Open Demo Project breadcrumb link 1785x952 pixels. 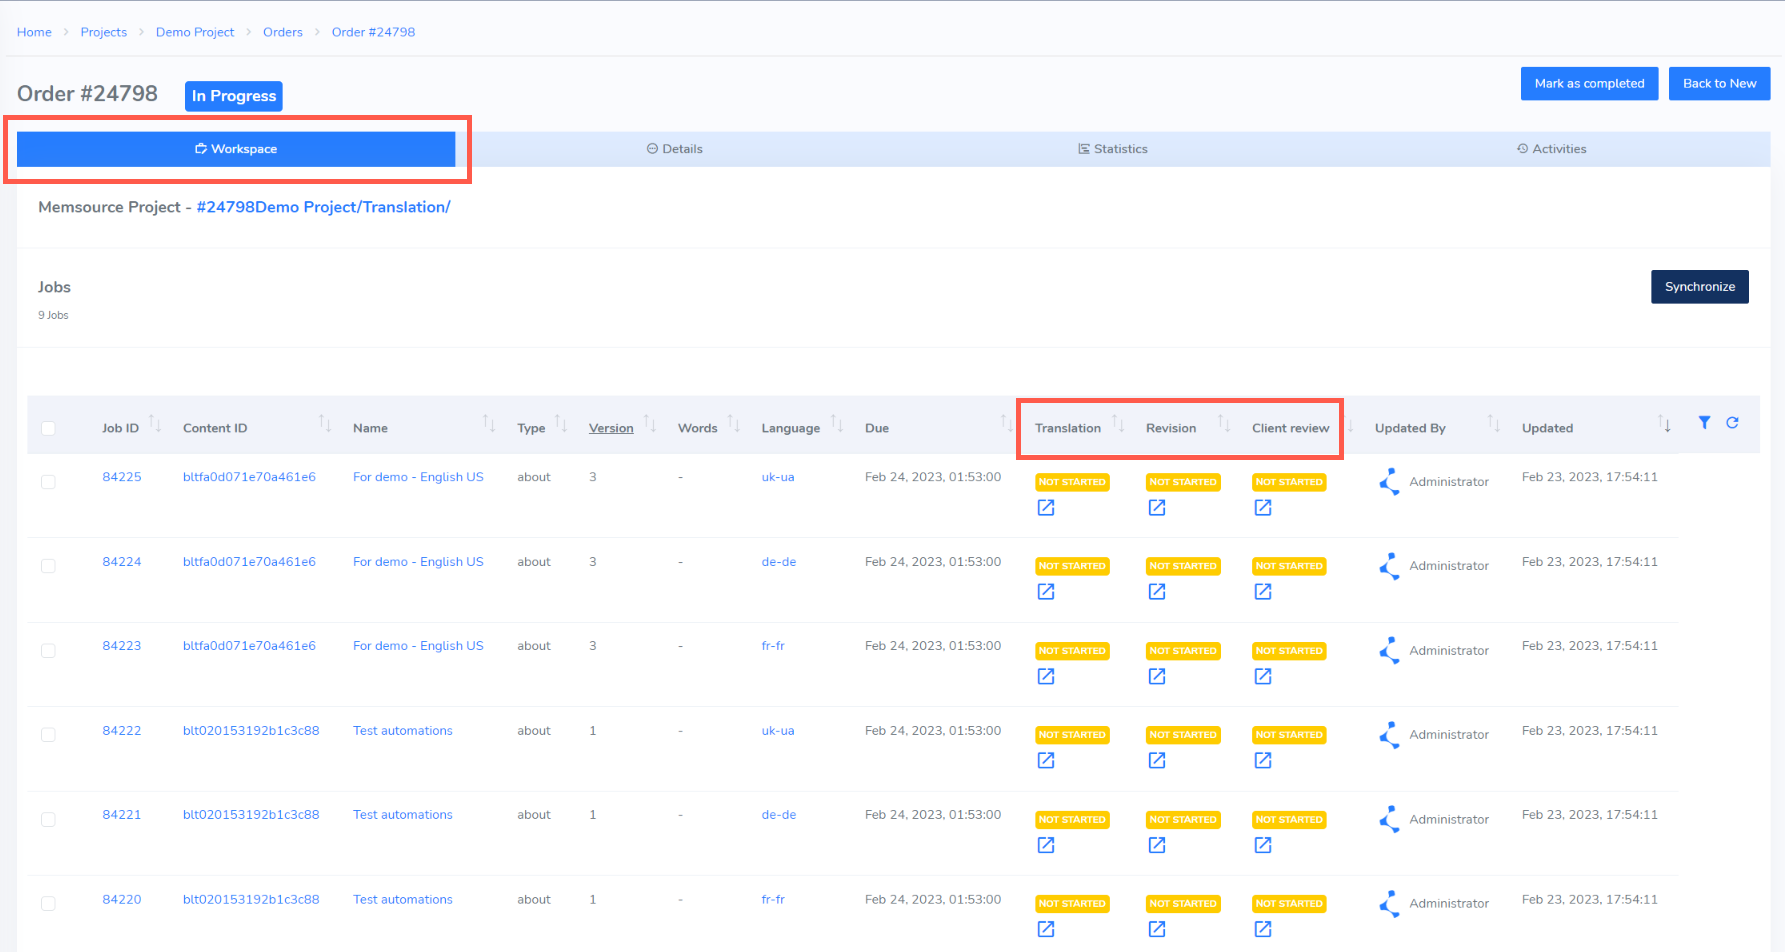(195, 32)
